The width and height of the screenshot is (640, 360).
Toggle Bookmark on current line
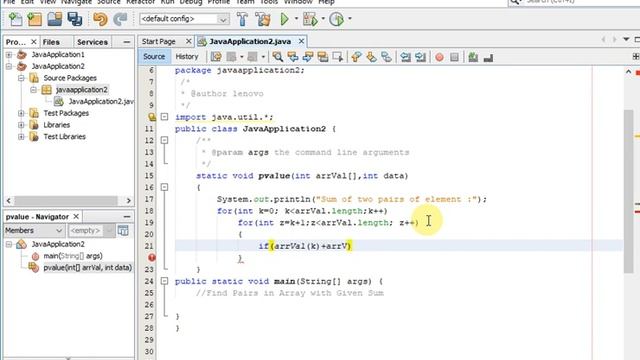point(386,57)
